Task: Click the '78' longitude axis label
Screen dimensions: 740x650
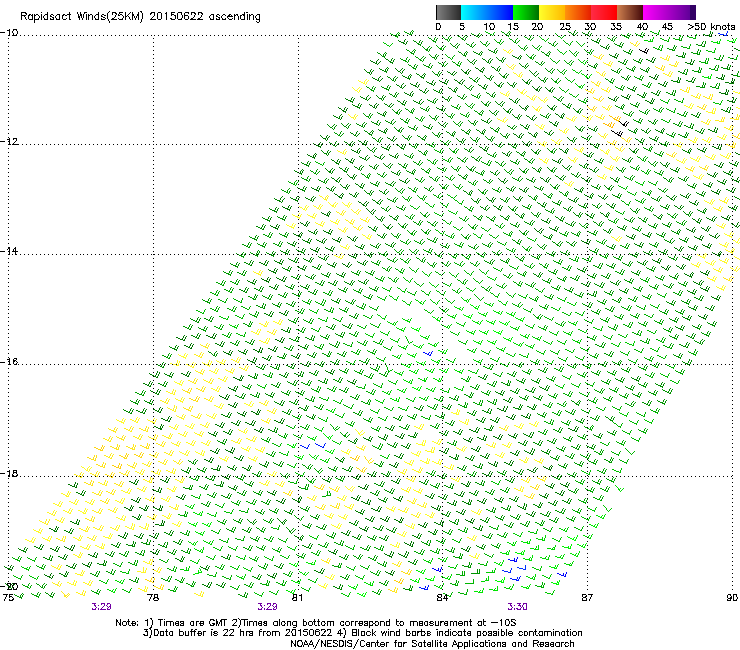Action: pyautogui.click(x=153, y=598)
